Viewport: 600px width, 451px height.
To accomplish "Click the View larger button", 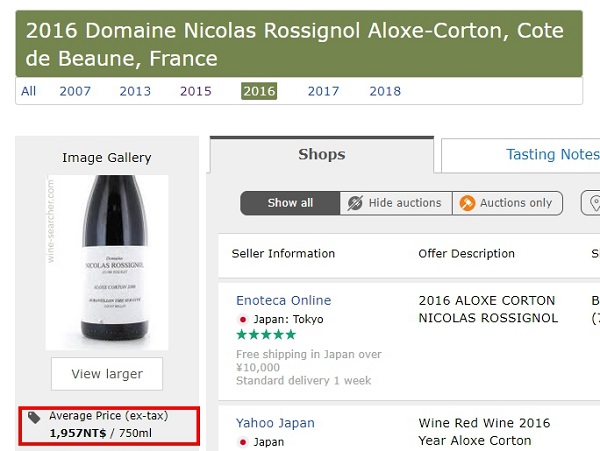I will (x=107, y=374).
